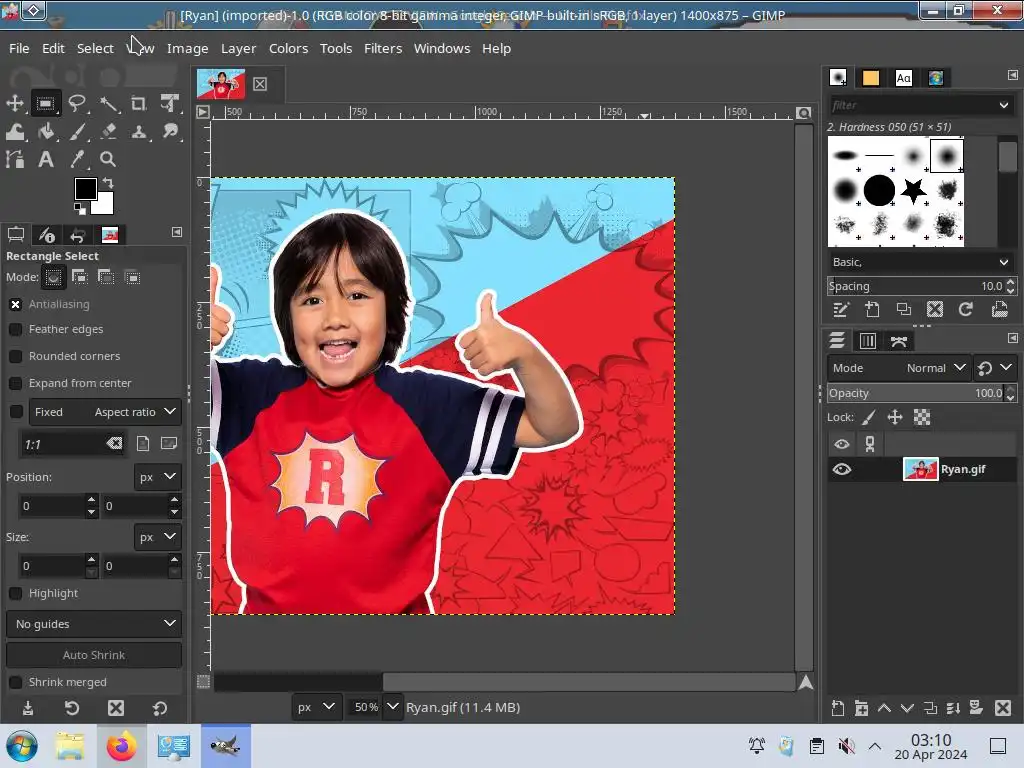Enable Shrink merged checkbox

point(16,682)
